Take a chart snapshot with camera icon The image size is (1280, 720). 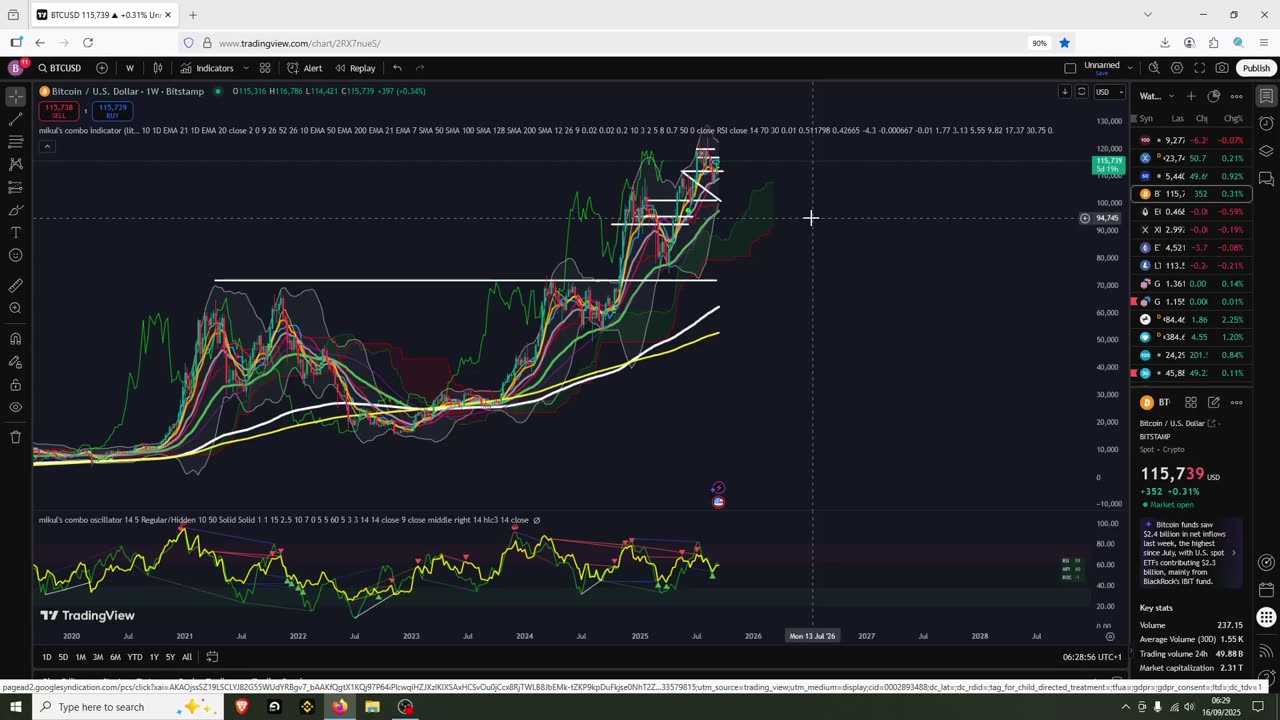tap(1222, 68)
